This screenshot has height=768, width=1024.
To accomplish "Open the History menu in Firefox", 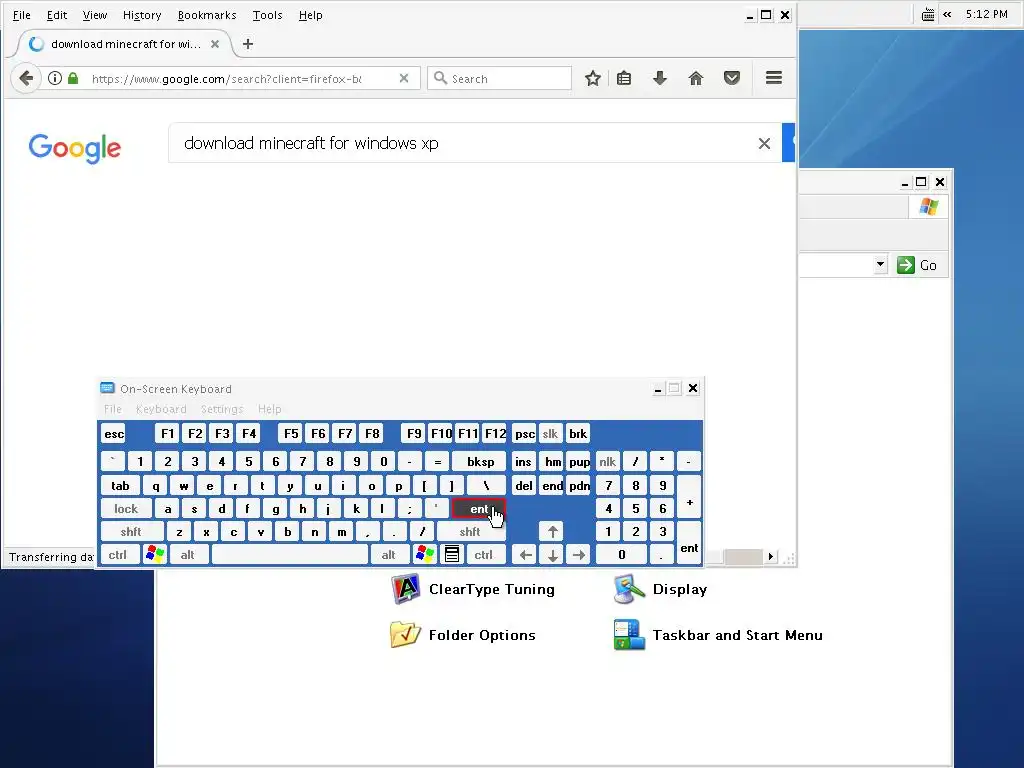I will [x=142, y=15].
